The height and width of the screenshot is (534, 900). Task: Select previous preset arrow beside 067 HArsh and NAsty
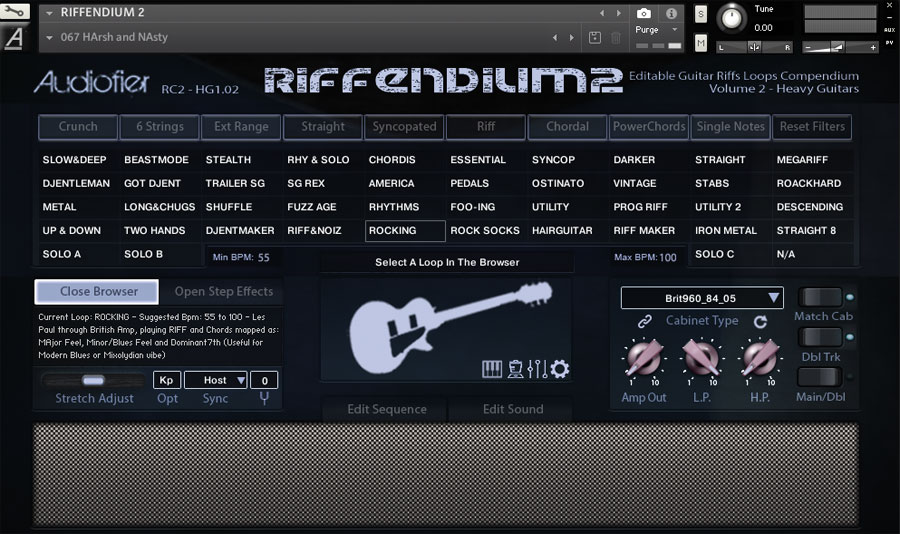[555, 37]
